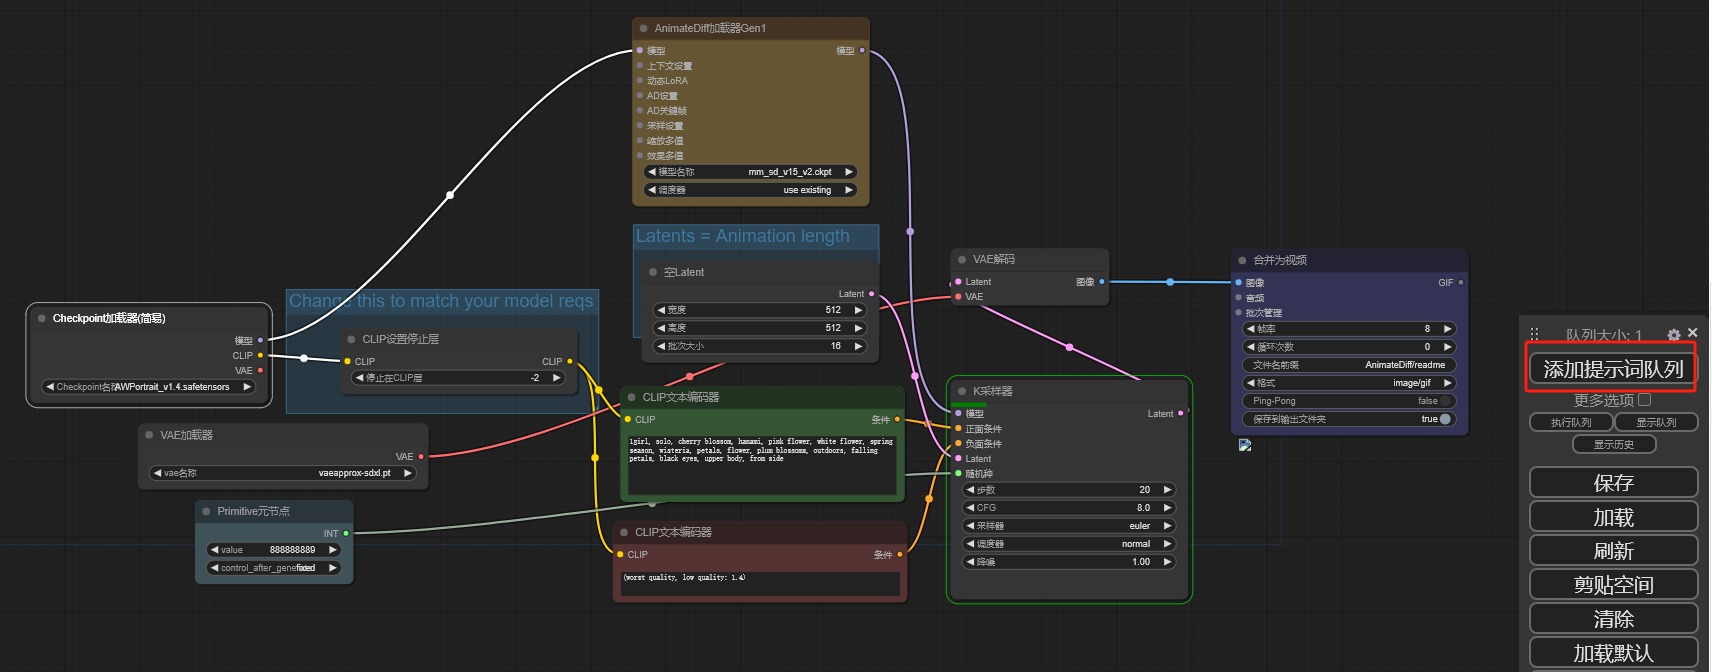Click the collapse dot on VAE解码 node
Image resolution: width=1712 pixels, height=672 pixels.
click(962, 260)
